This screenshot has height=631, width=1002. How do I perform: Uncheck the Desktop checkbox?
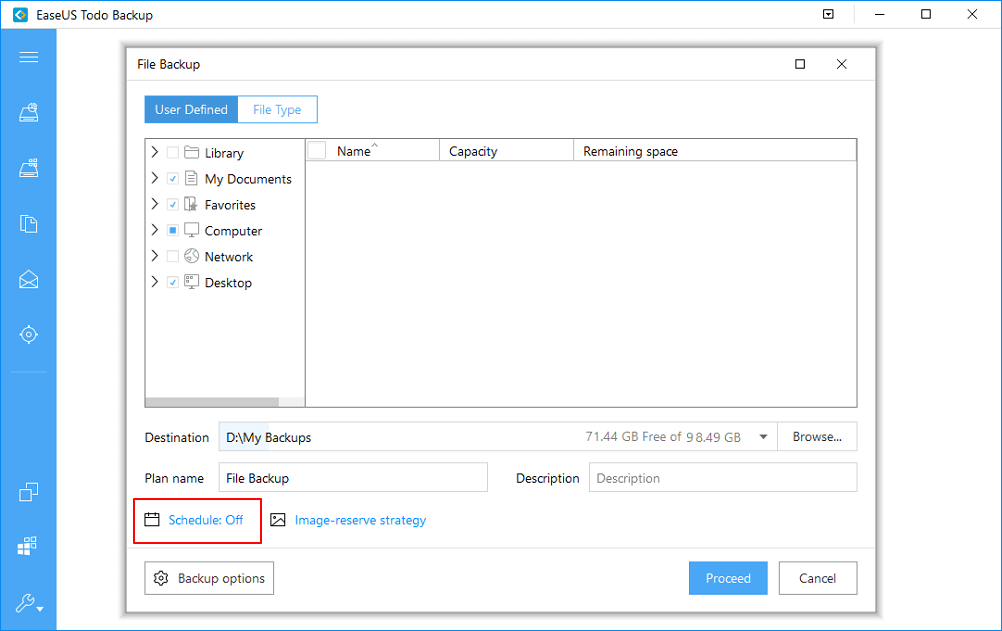[x=173, y=282]
